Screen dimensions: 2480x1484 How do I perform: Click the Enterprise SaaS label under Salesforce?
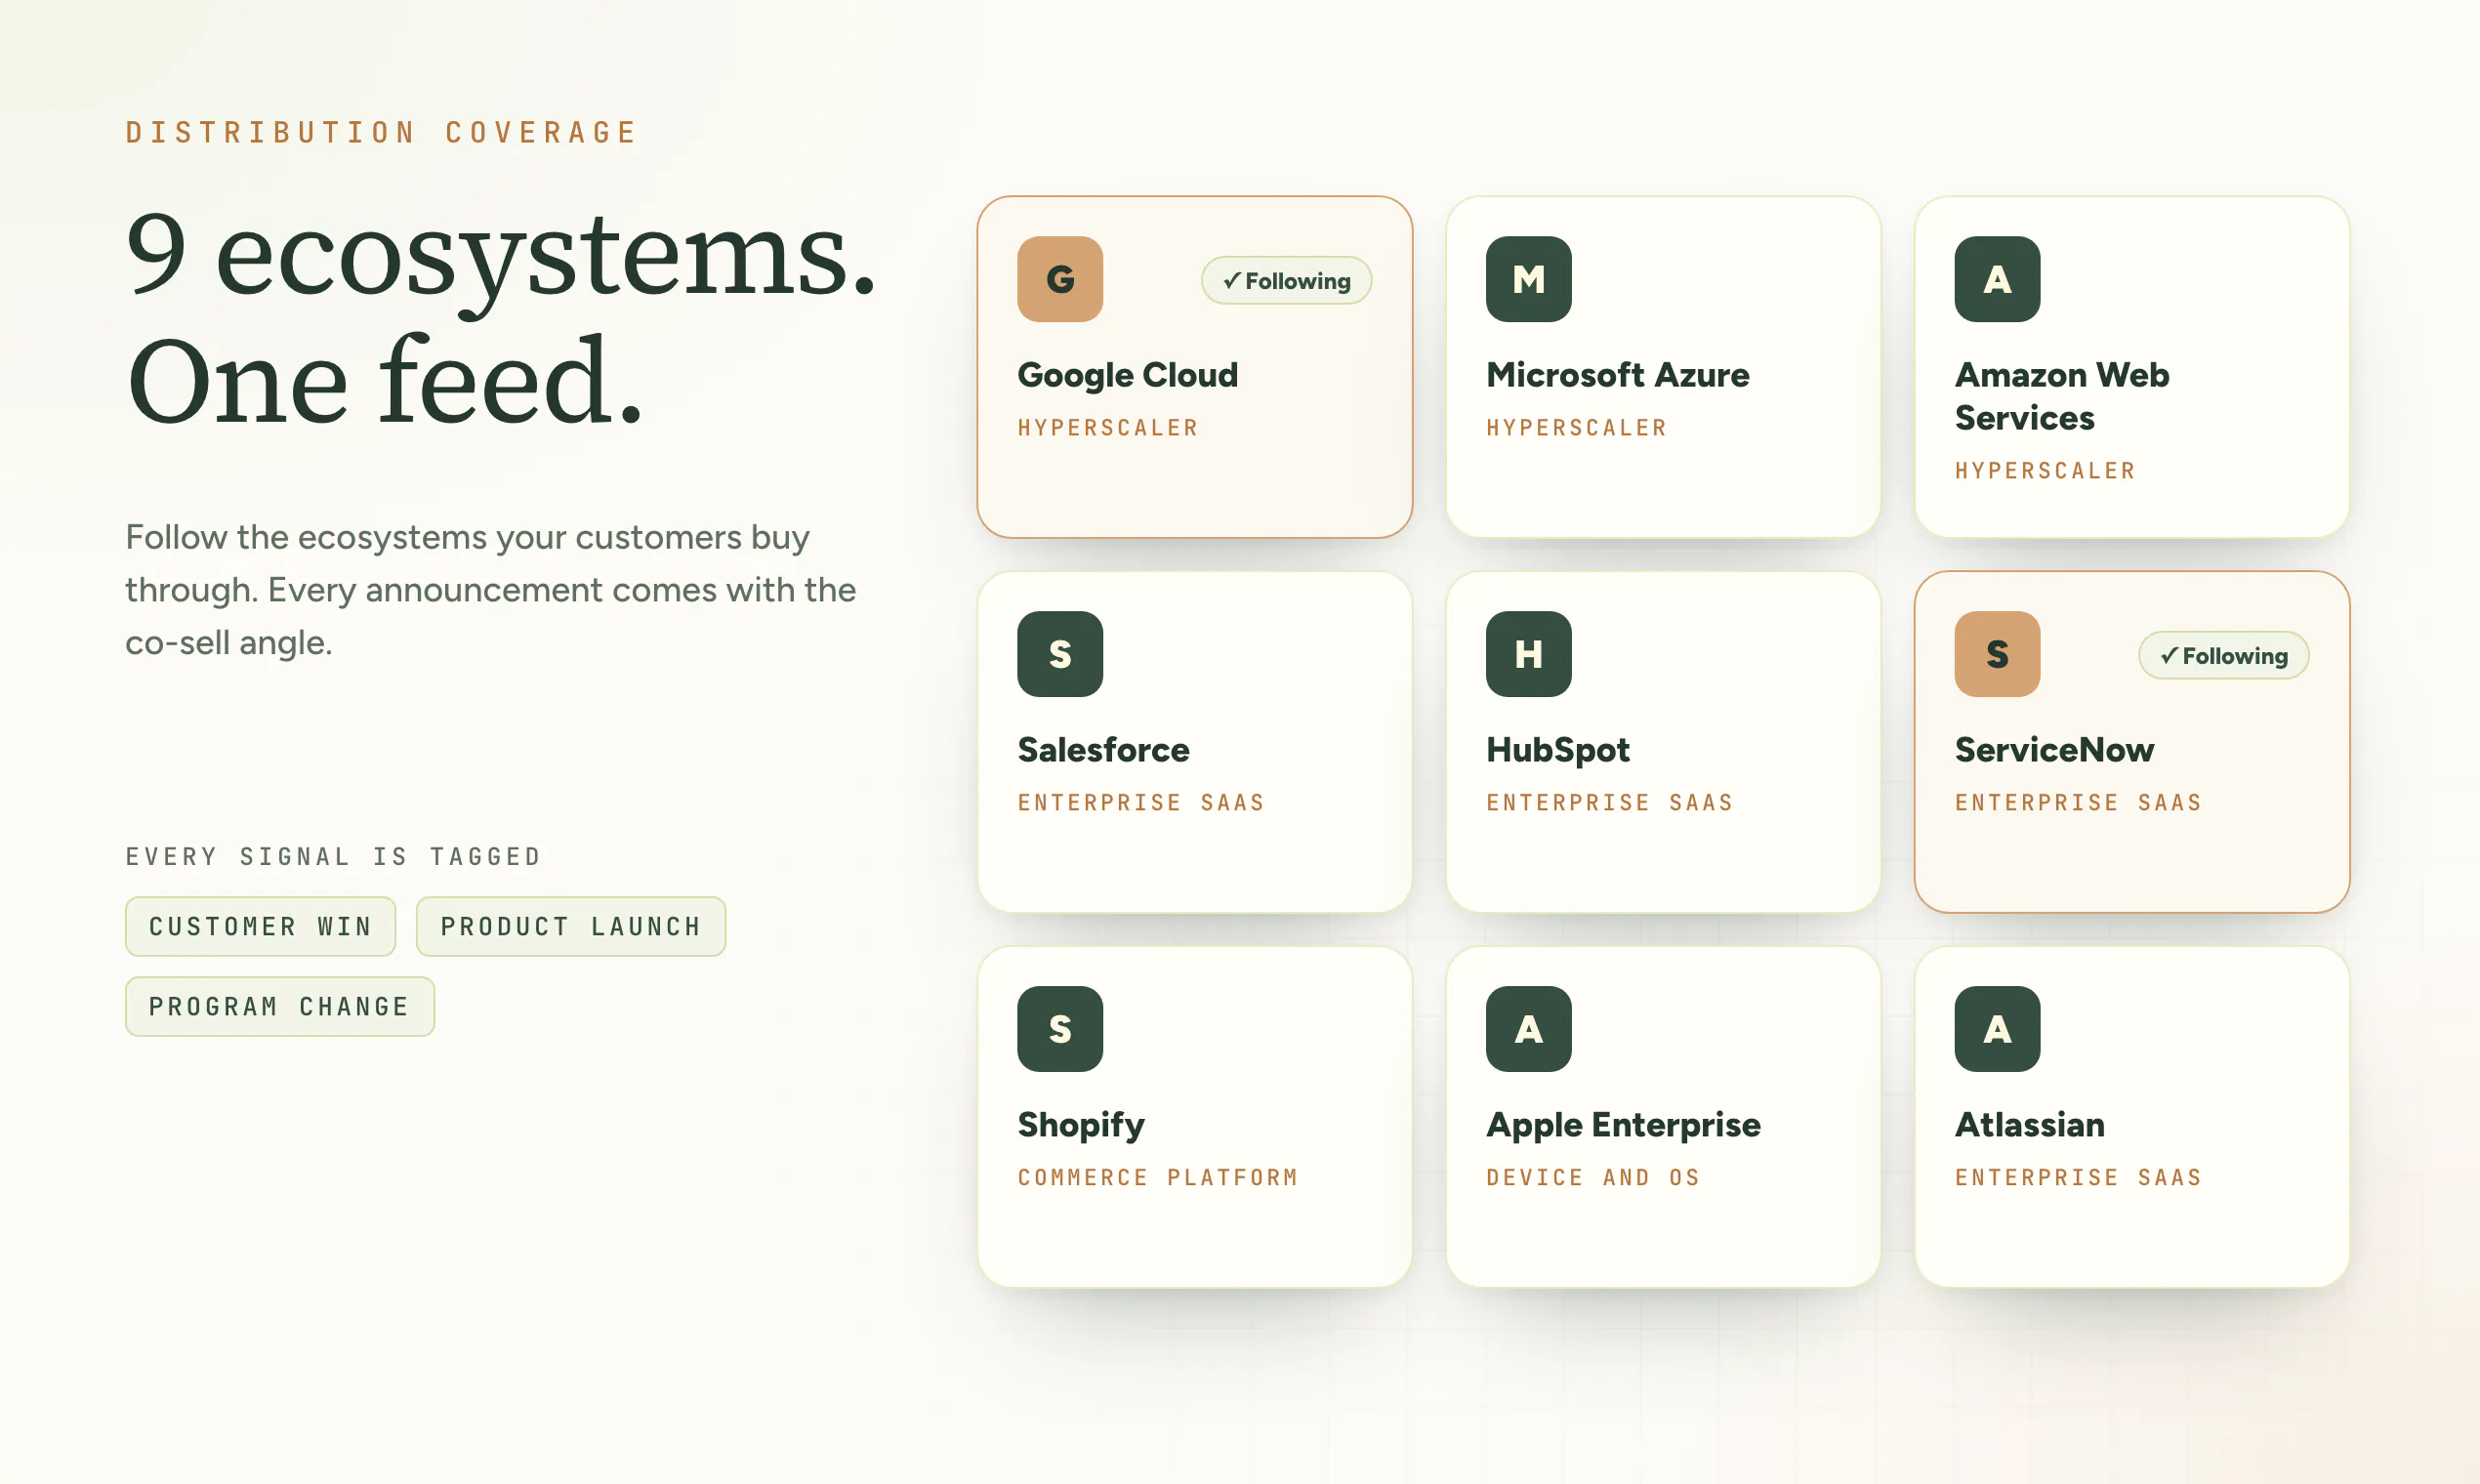(1141, 803)
